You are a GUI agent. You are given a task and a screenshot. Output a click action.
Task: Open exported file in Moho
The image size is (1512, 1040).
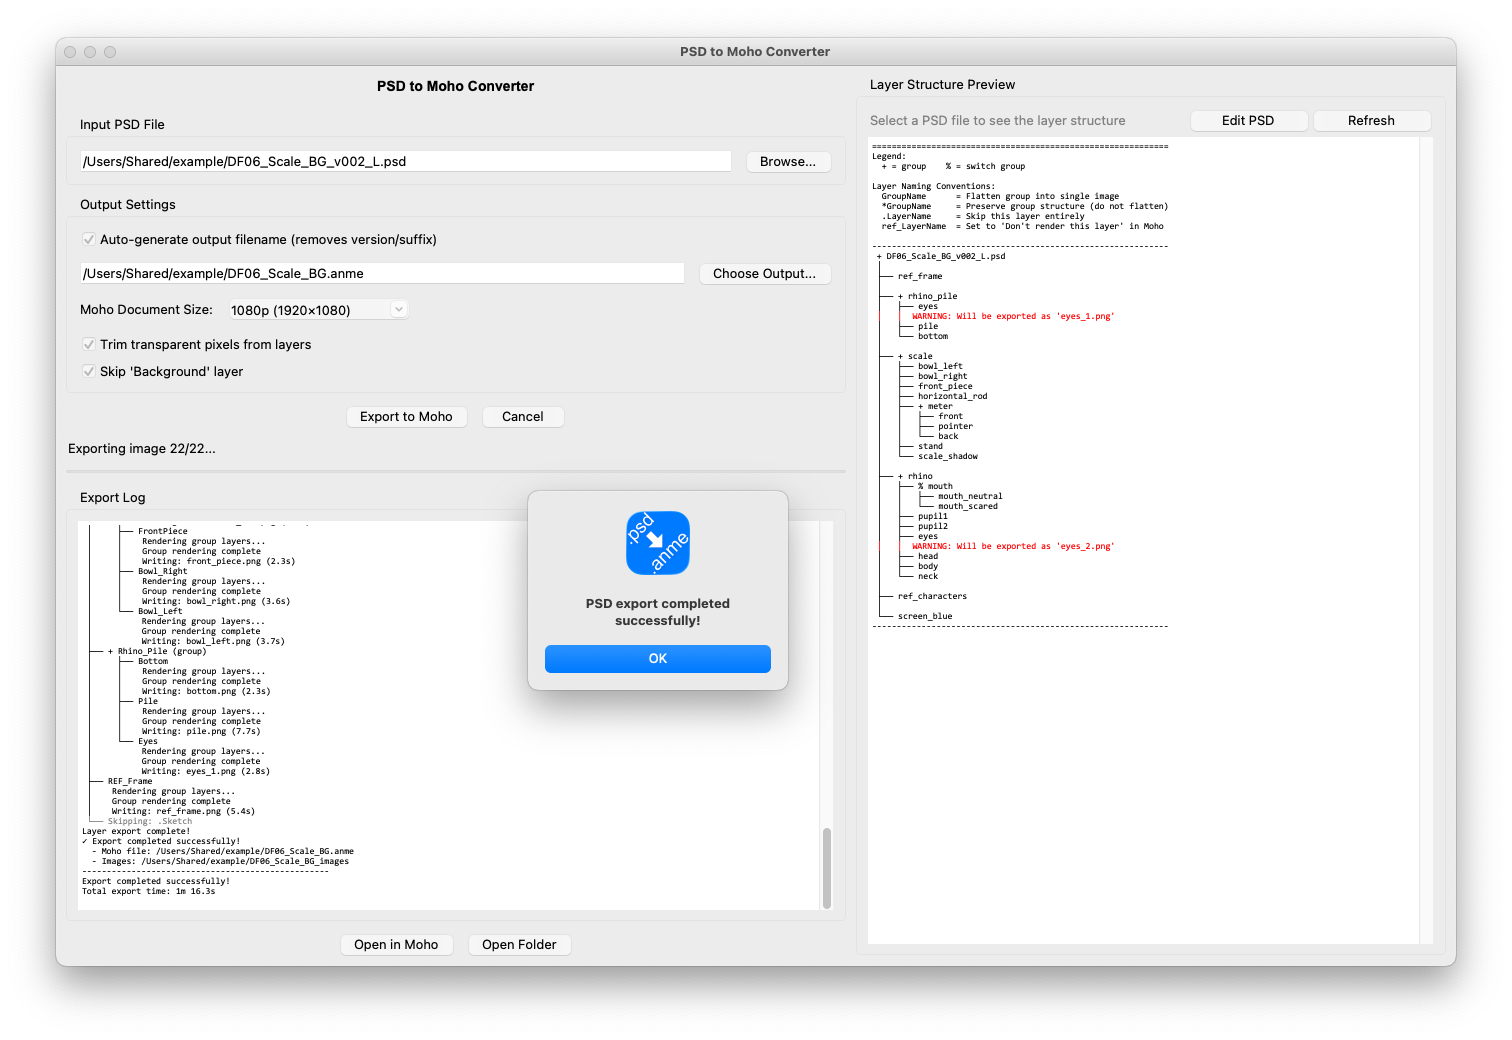click(396, 944)
